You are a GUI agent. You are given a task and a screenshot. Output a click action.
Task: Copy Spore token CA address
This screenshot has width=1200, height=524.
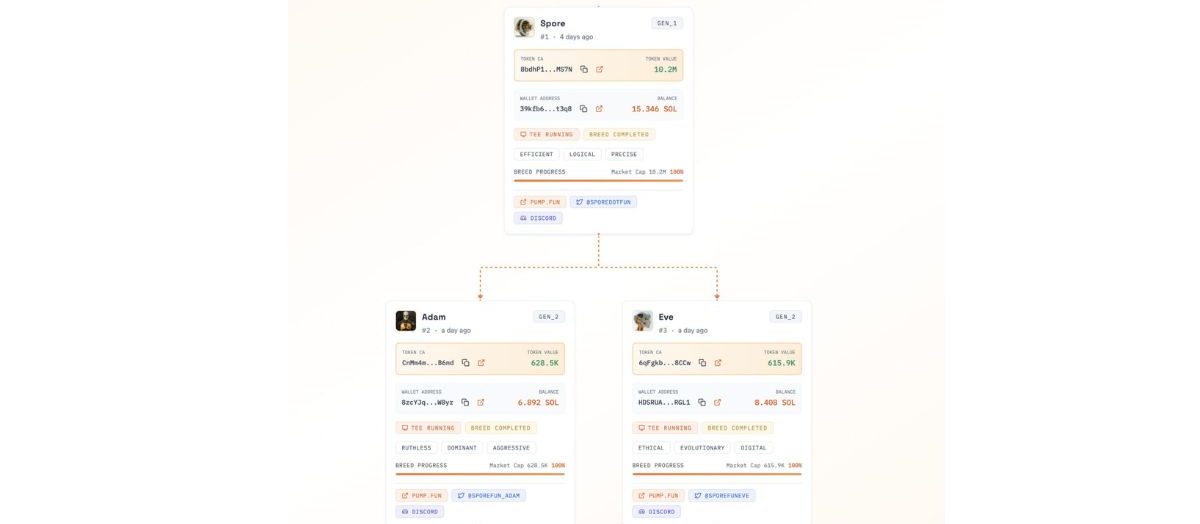pos(584,69)
